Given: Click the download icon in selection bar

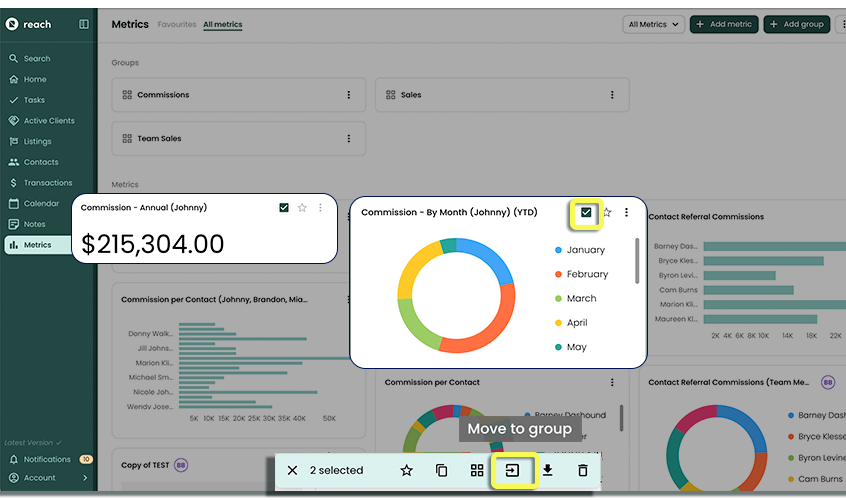Looking at the screenshot, I should pos(548,470).
